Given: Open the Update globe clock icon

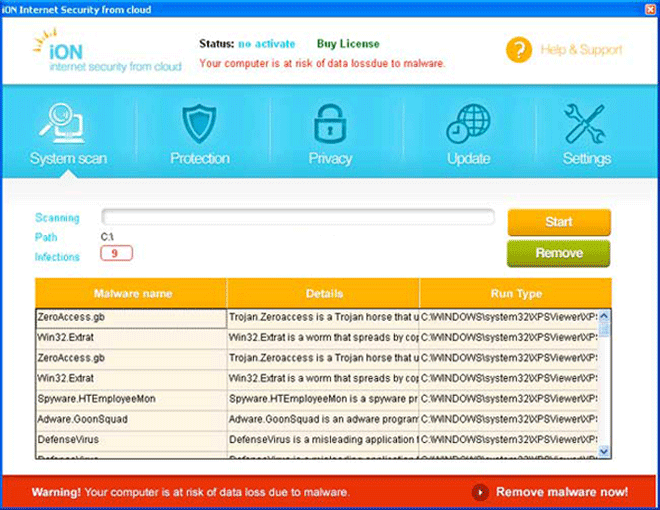Looking at the screenshot, I should (x=468, y=124).
